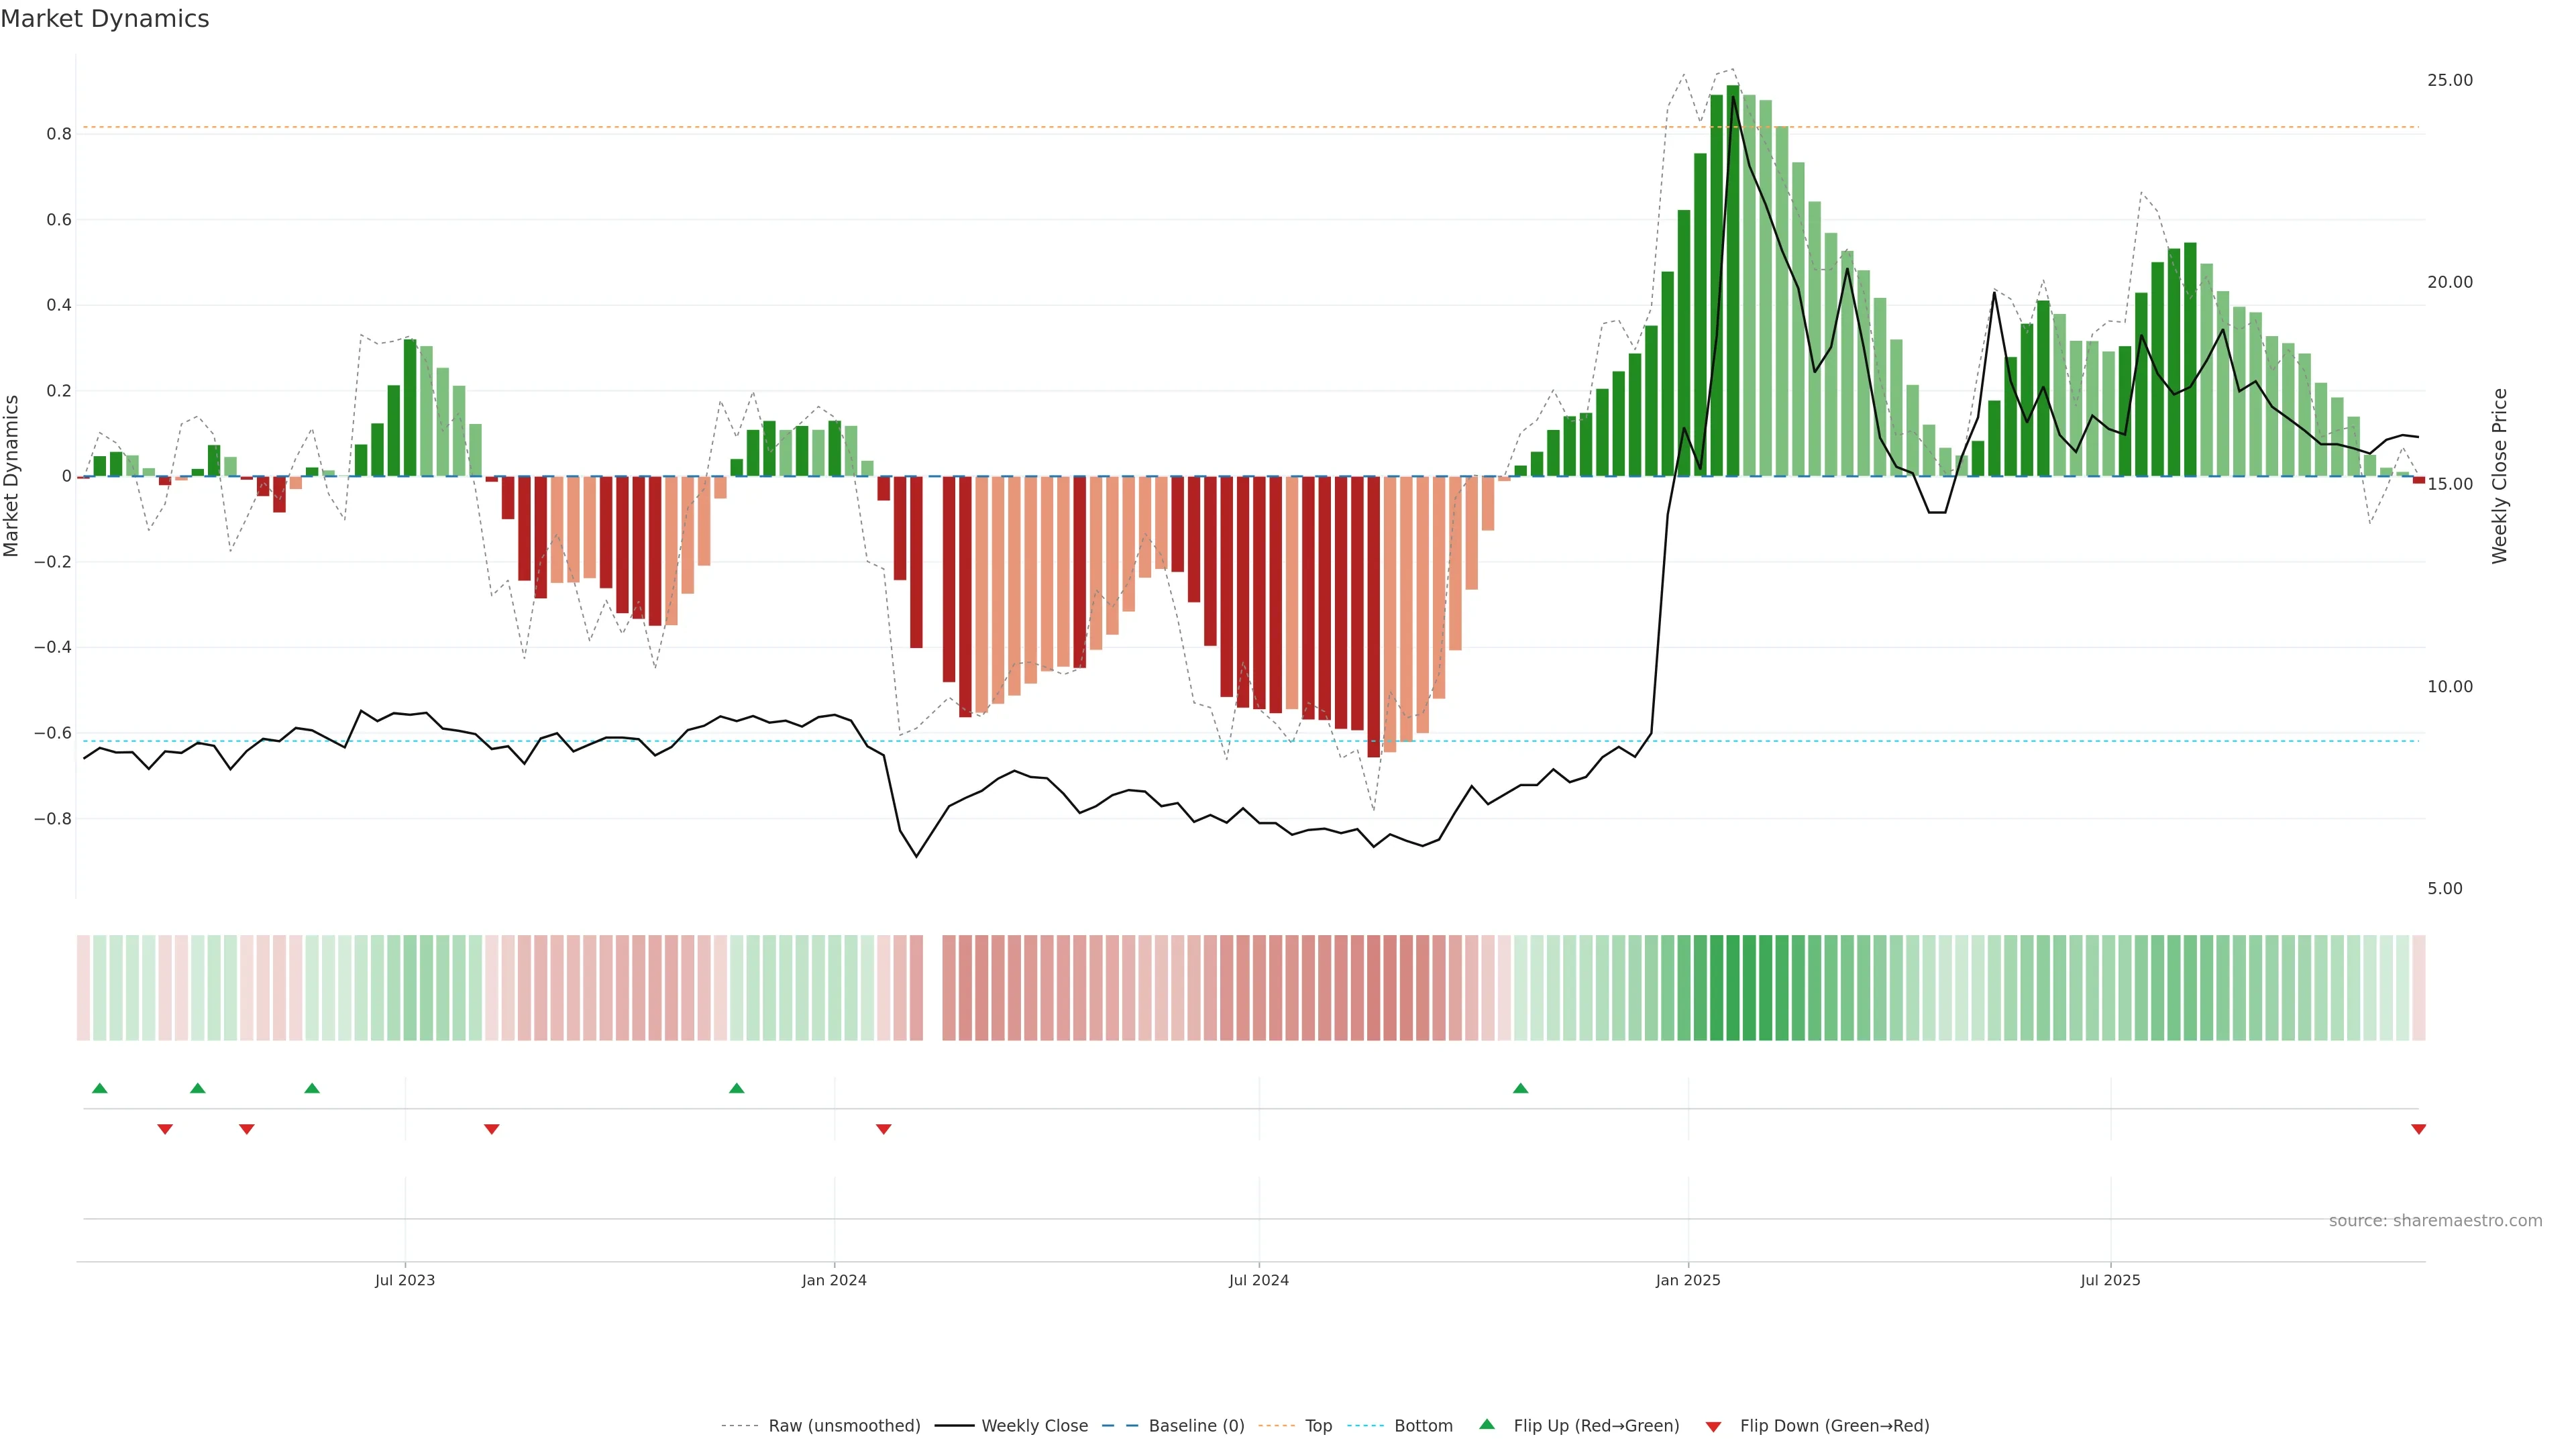The height and width of the screenshot is (1449, 2576).
Task: Click the red flip-down marker after Jan 2024
Action: click(883, 1129)
